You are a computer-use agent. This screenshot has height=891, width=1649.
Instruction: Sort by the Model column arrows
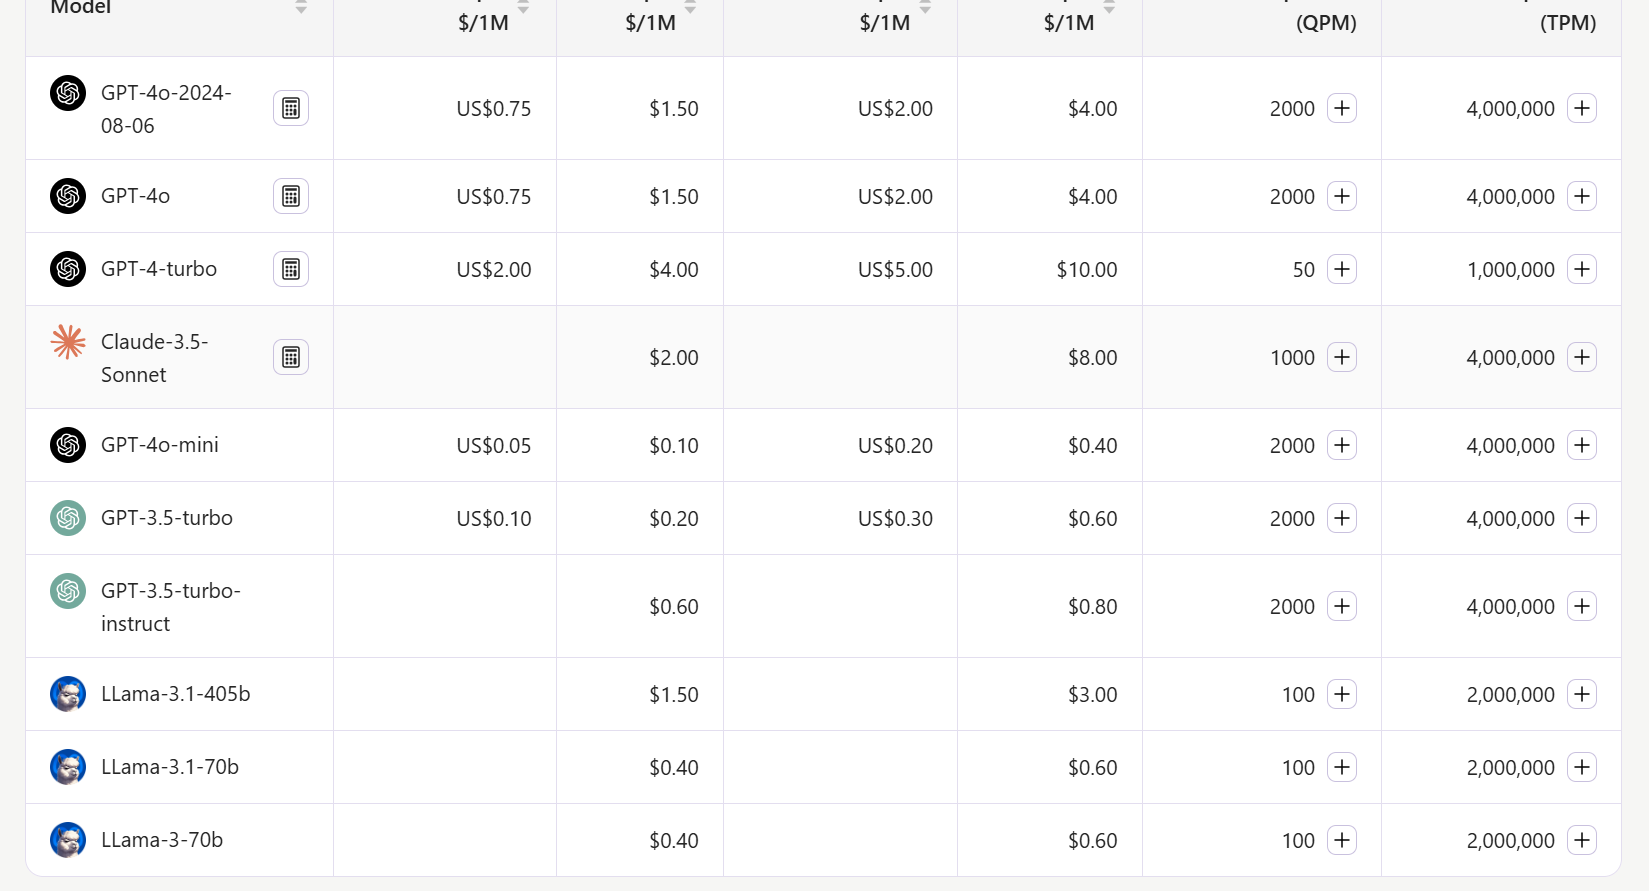[x=301, y=7]
